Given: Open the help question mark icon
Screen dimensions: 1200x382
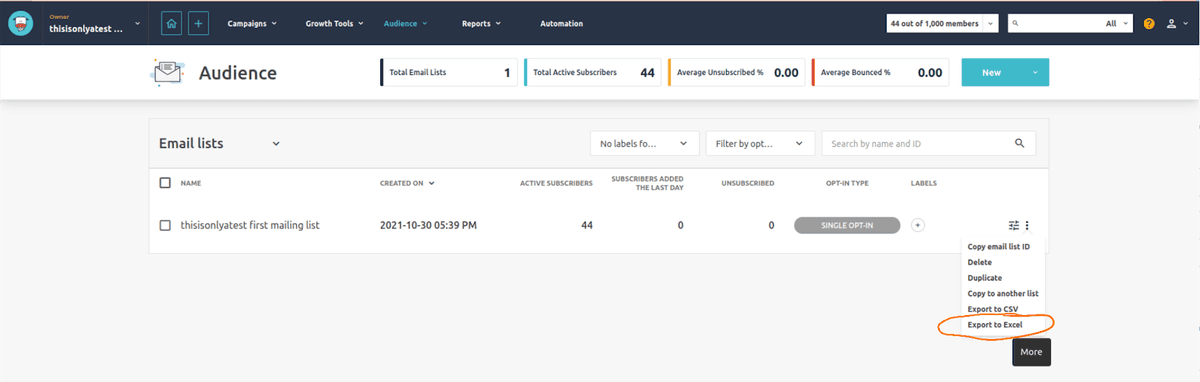Looking at the screenshot, I should (x=1149, y=23).
